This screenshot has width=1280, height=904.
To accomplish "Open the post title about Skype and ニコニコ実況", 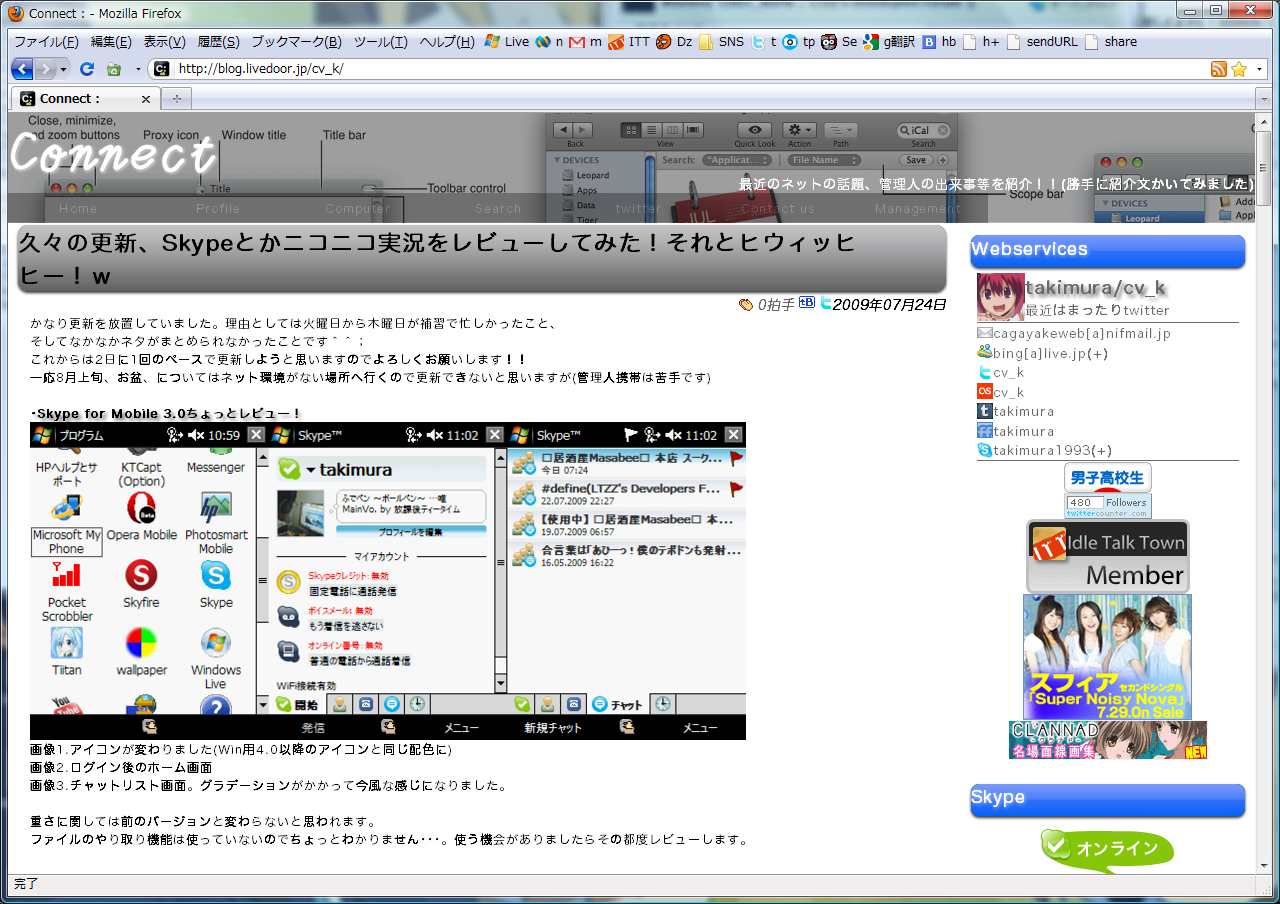I will point(436,259).
